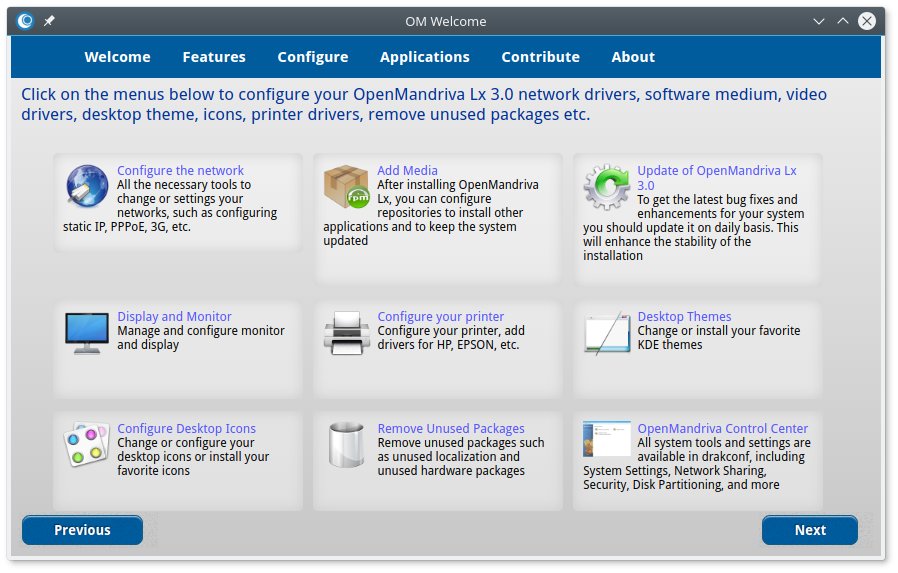Screen dimensions: 898x573
Task: Click the Previous button
Action: click(82, 530)
